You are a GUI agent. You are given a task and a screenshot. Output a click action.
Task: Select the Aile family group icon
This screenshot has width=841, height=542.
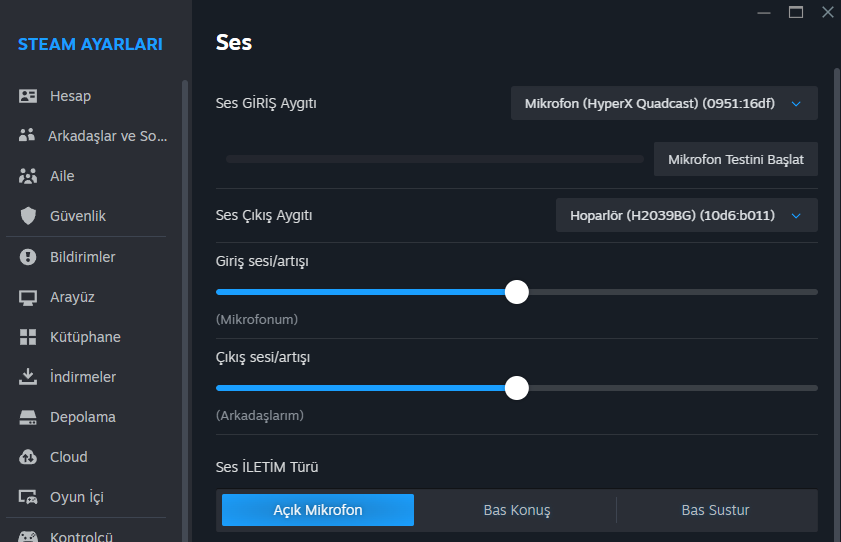tap(28, 176)
